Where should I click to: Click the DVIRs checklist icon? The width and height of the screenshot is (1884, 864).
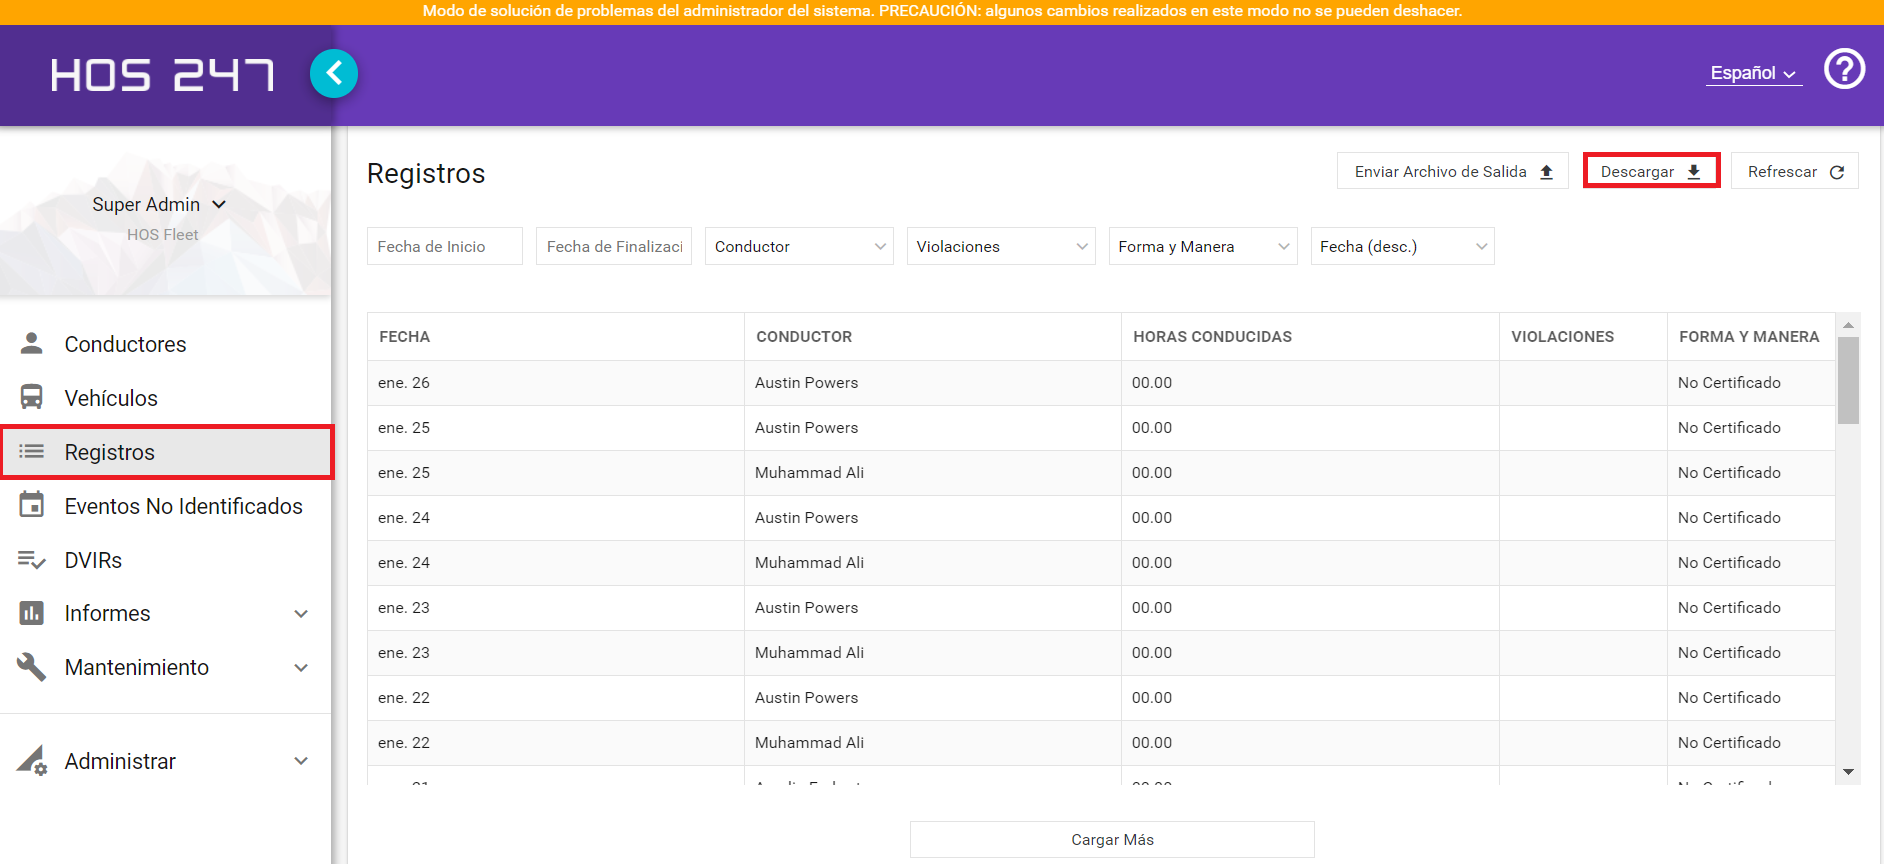click(32, 560)
